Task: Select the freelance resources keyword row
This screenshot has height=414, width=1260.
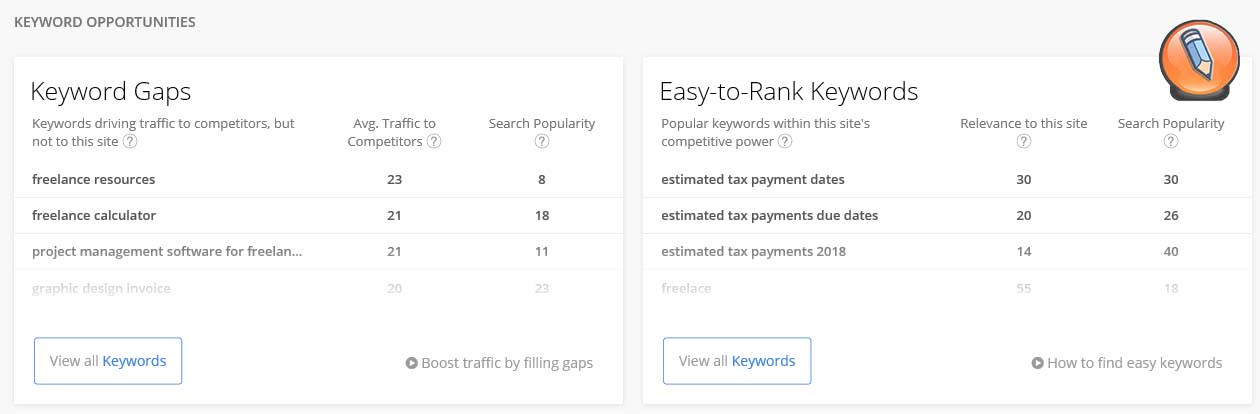Action: point(318,180)
